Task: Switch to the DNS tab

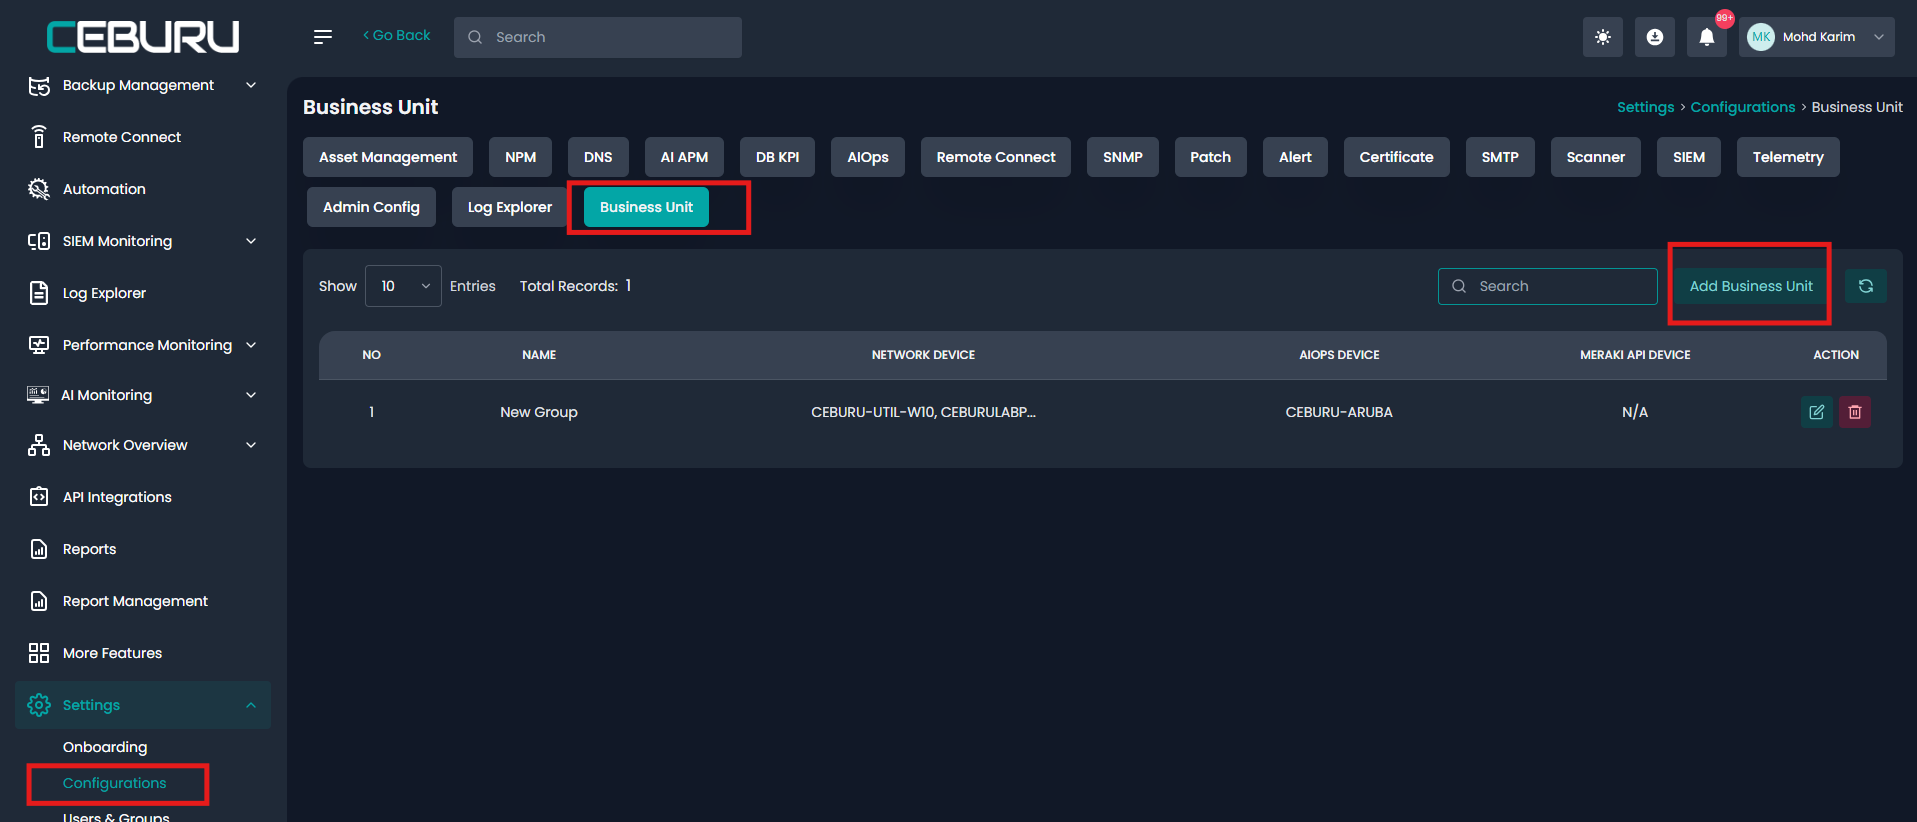Action: 598,157
